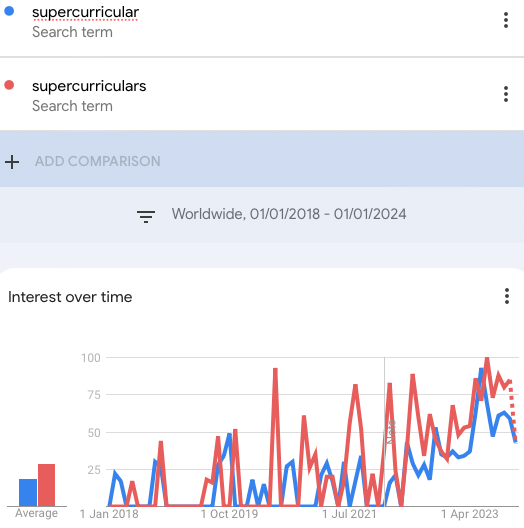Click the Note marker on the chart
Image resolution: width=524 pixels, height=528 pixels.
(391, 432)
